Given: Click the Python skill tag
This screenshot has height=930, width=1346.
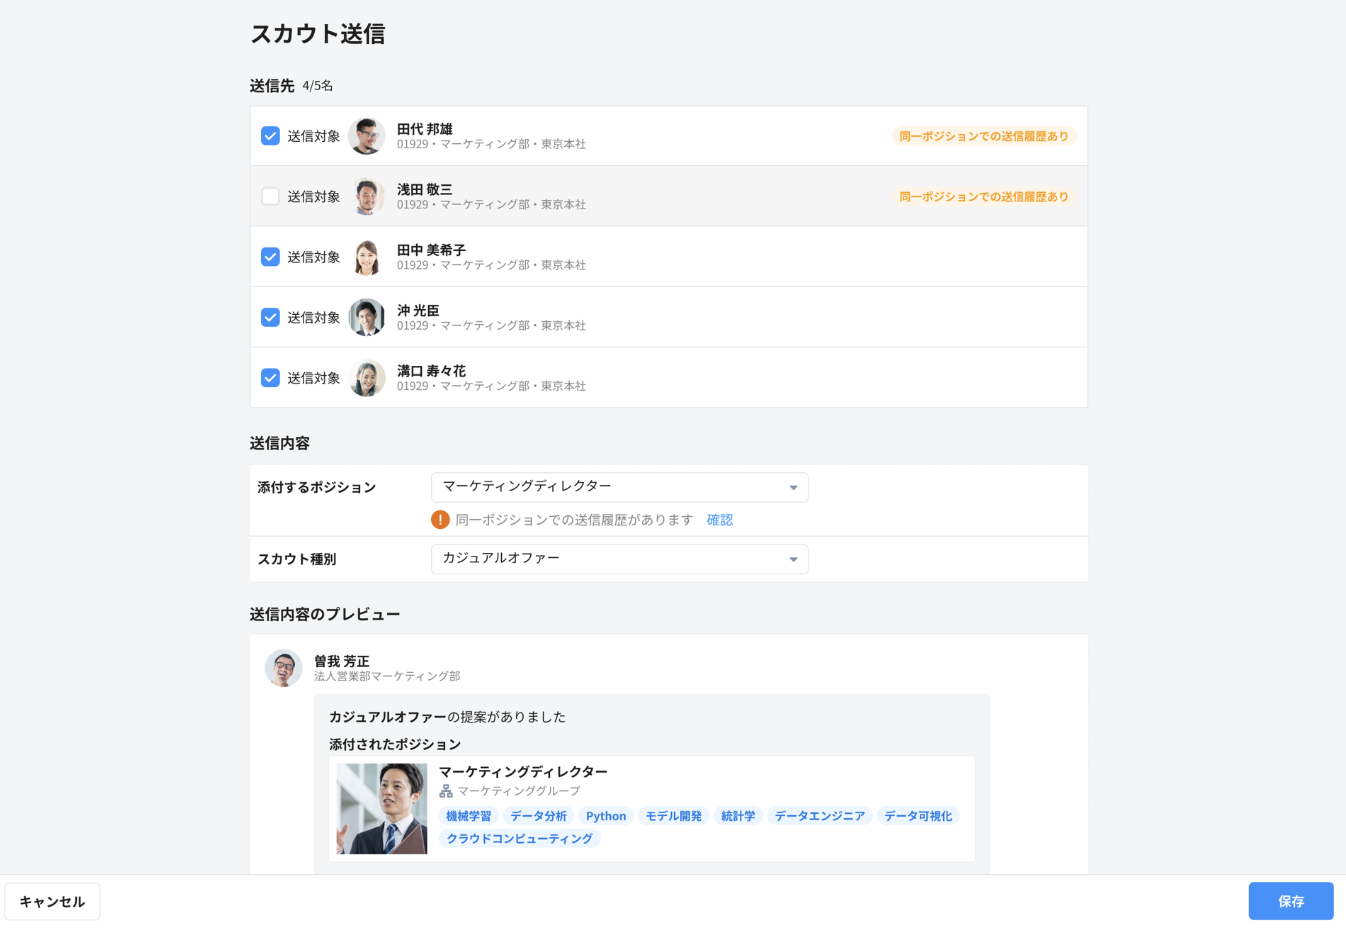Looking at the screenshot, I should coord(606,816).
